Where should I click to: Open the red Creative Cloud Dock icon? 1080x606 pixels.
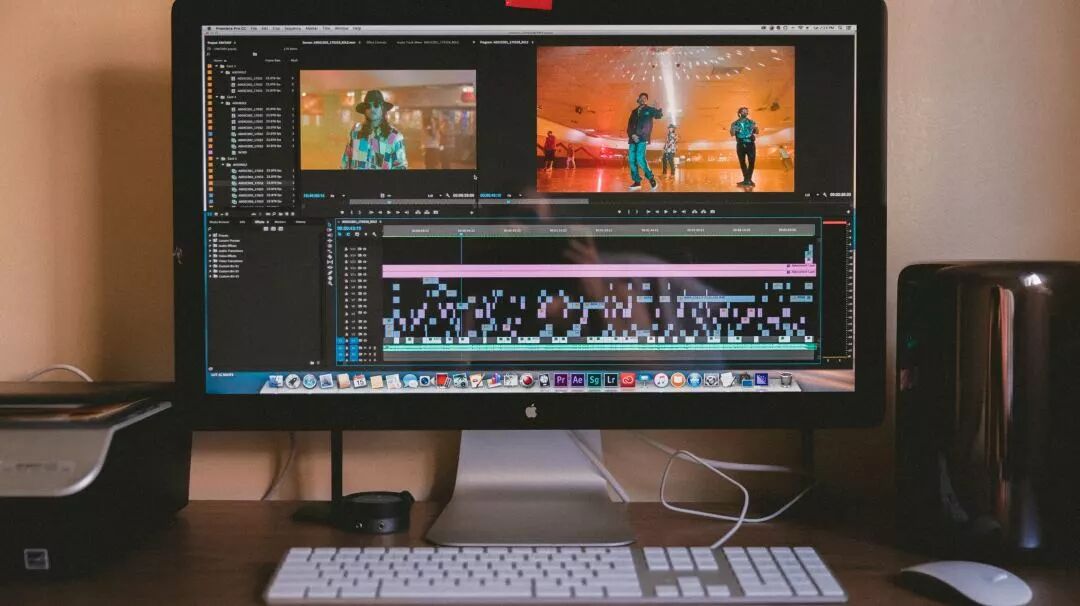coord(627,379)
